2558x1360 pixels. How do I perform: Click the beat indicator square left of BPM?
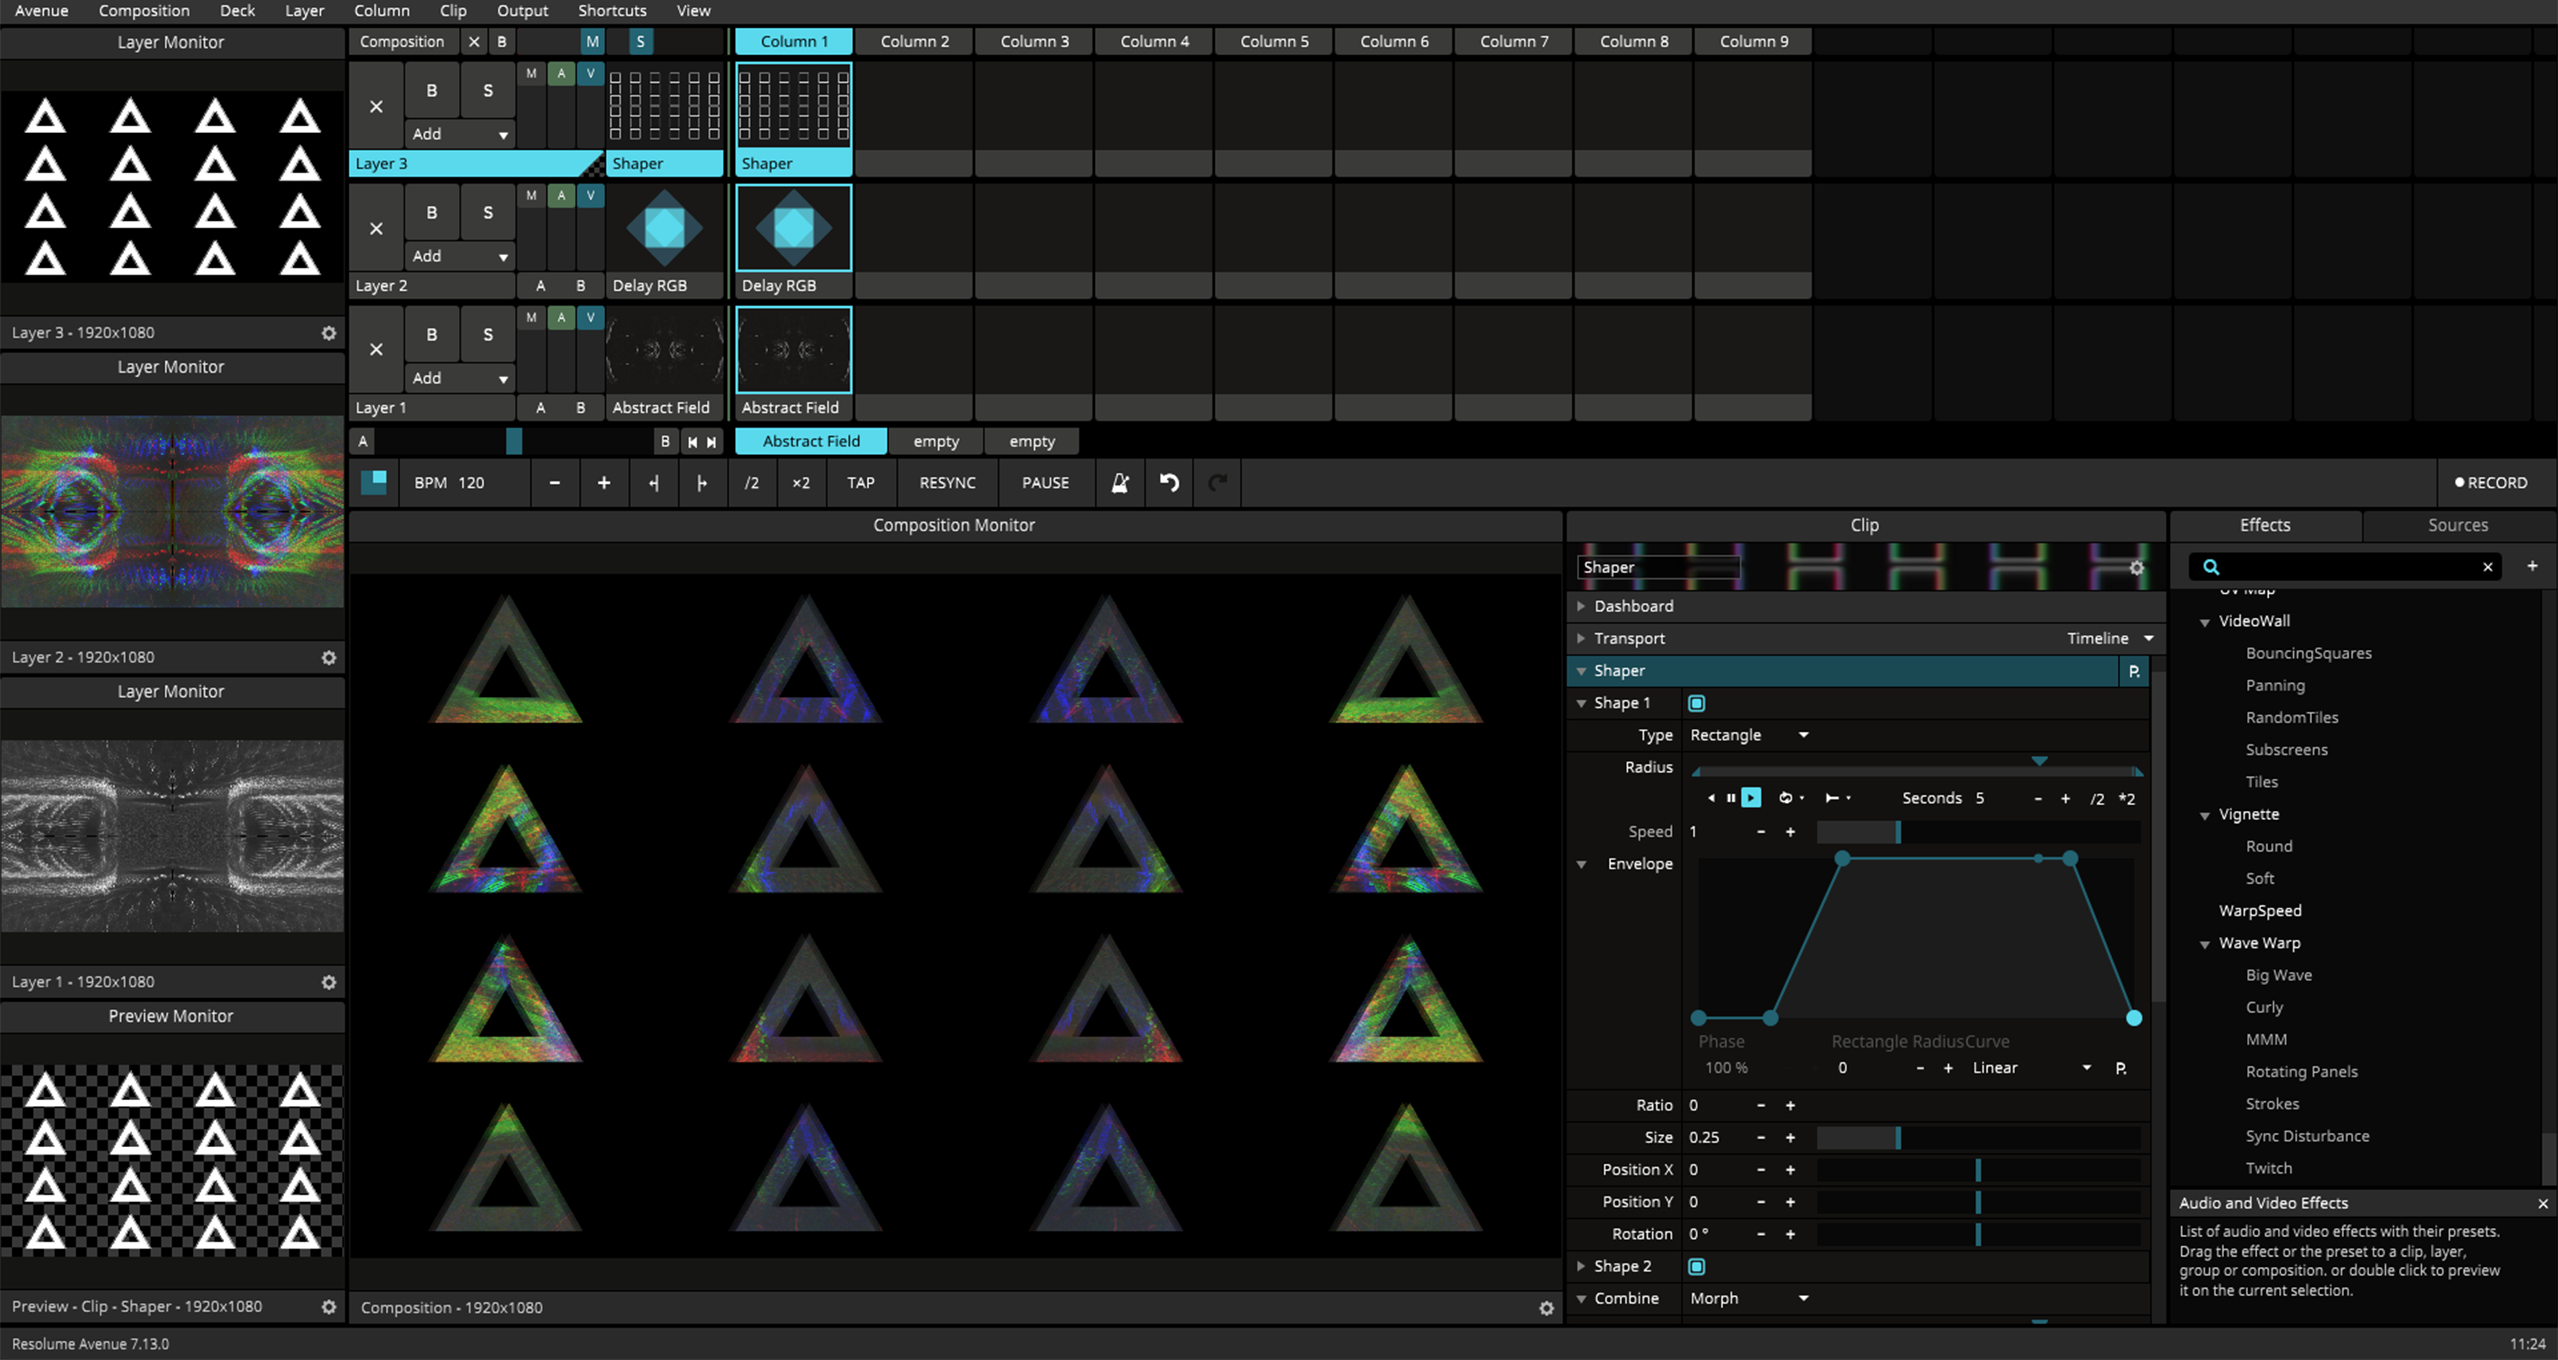pos(374,483)
